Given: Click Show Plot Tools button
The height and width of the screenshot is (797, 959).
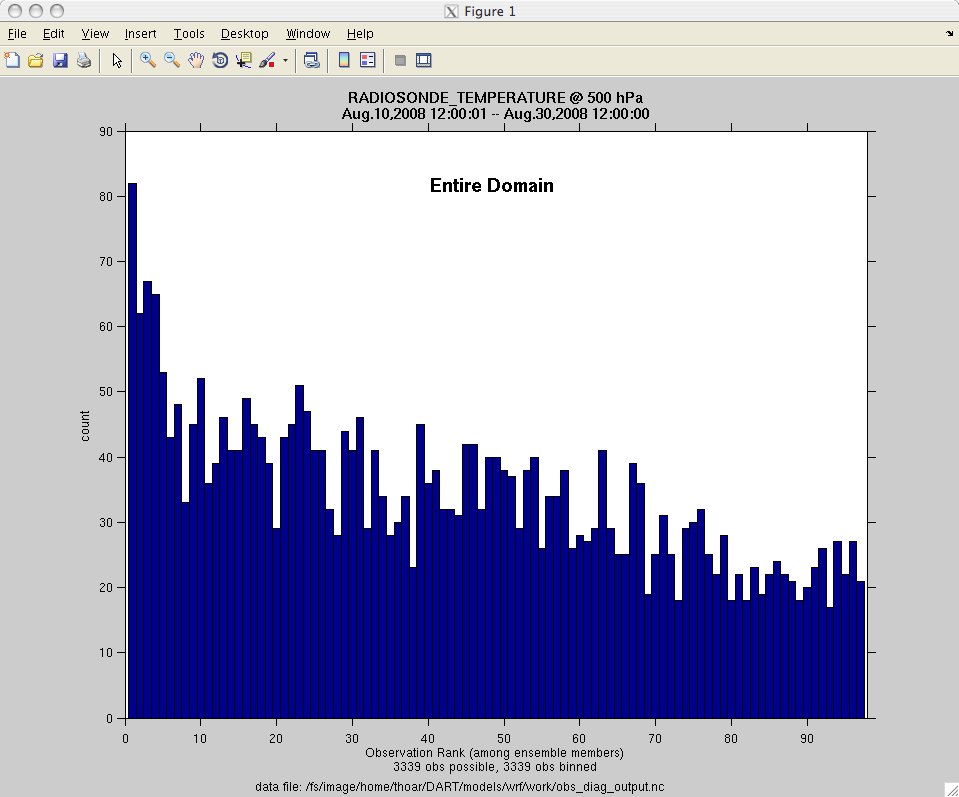Looking at the screenshot, I should click(424, 60).
